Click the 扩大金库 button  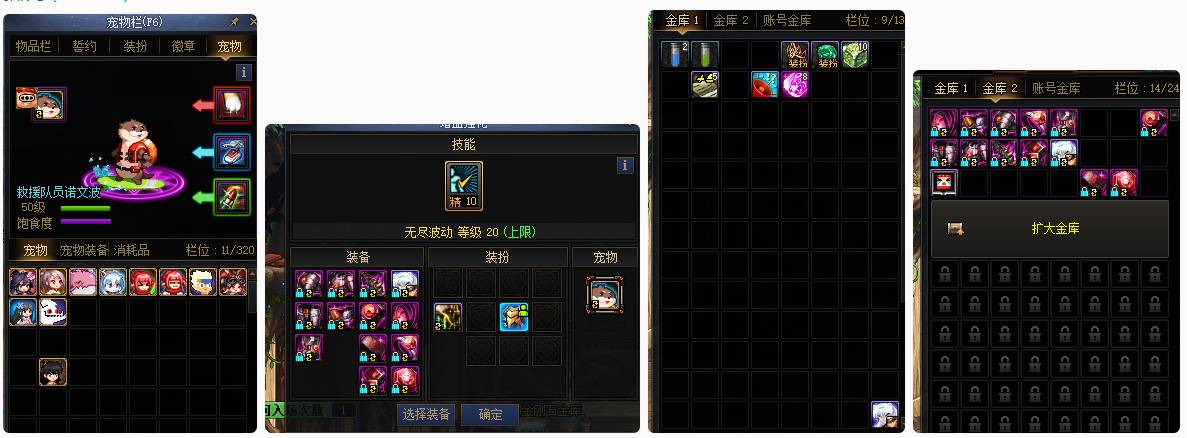1049,229
